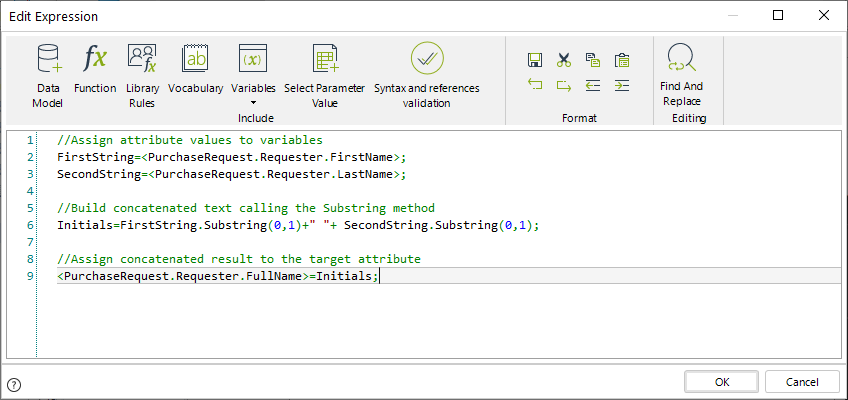Image resolution: width=848 pixels, height=400 pixels.
Task: Decrease indent of selected code
Action: 593,85
